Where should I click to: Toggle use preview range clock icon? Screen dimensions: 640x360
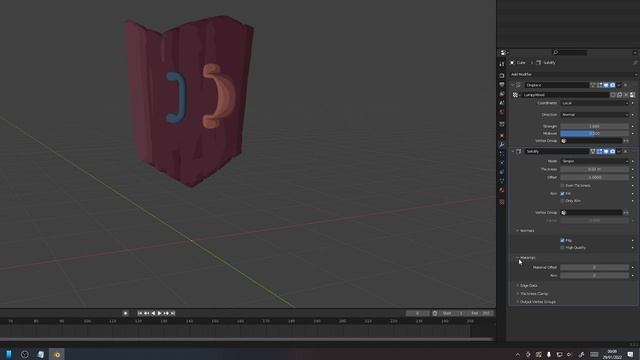click(x=435, y=313)
